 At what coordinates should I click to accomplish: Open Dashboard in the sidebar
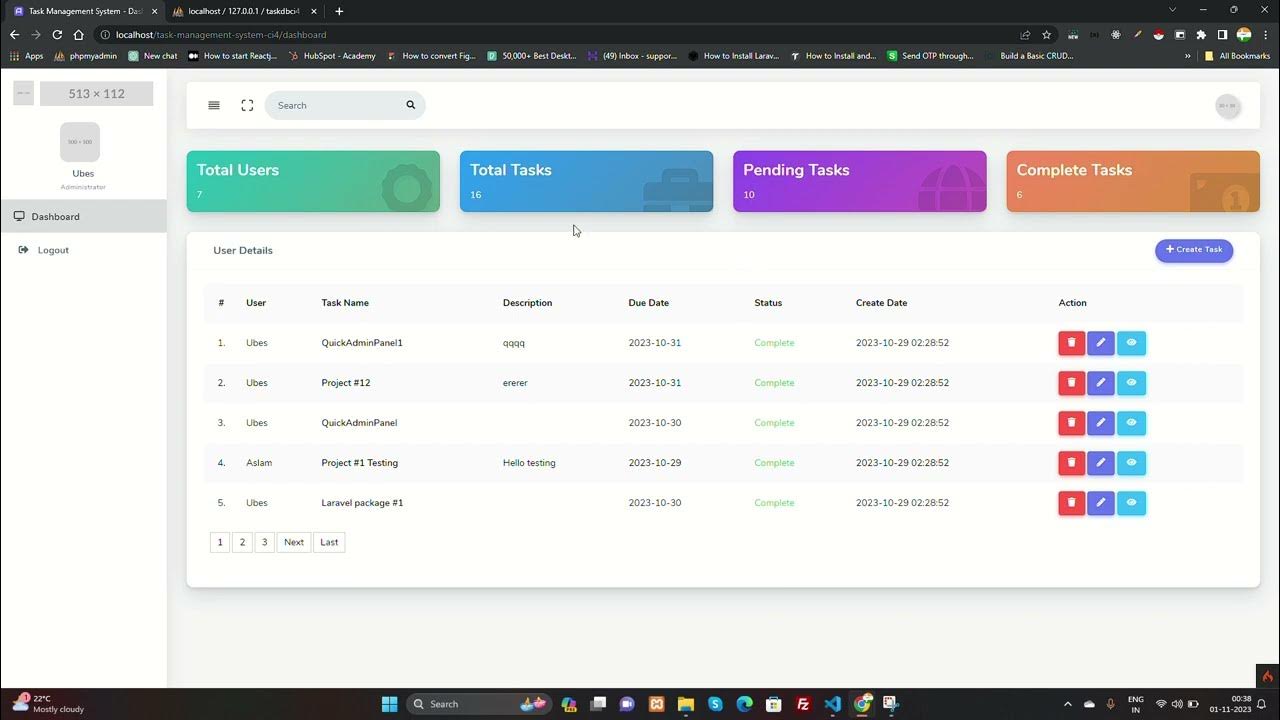click(83, 216)
